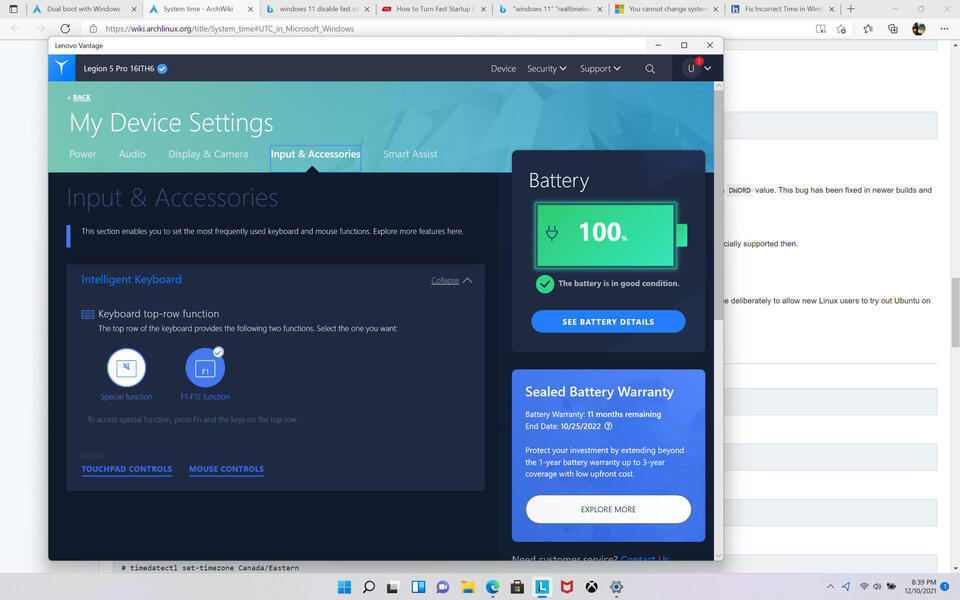960x600 pixels.
Task: Open the network, volume and battery tray flyout
Action: [x=877, y=587]
